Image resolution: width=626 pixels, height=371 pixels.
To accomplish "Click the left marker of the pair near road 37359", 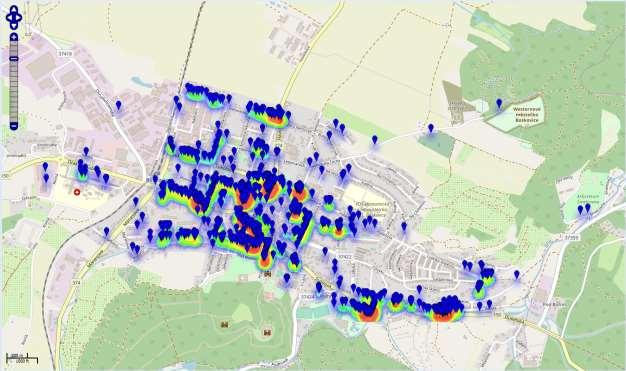I will point(580,210).
